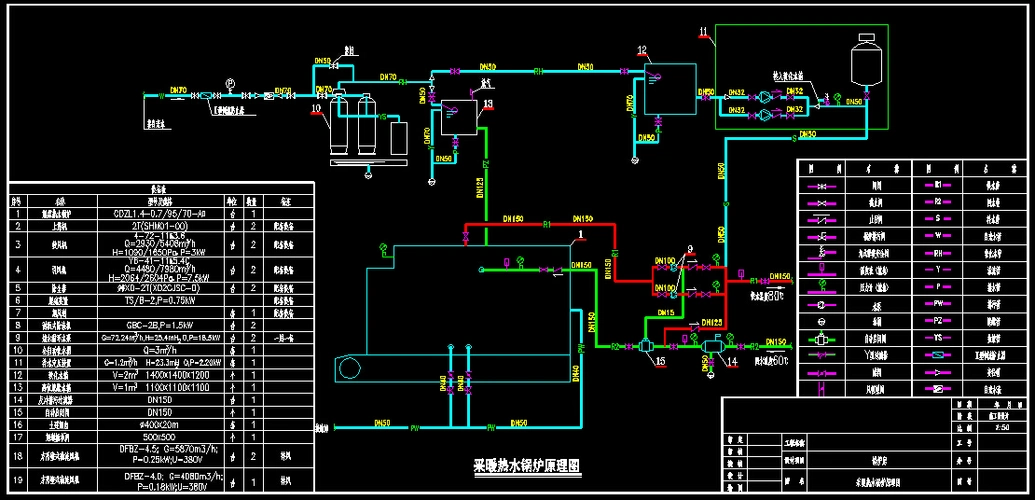Click the PW symbol in the legend table

(937, 303)
